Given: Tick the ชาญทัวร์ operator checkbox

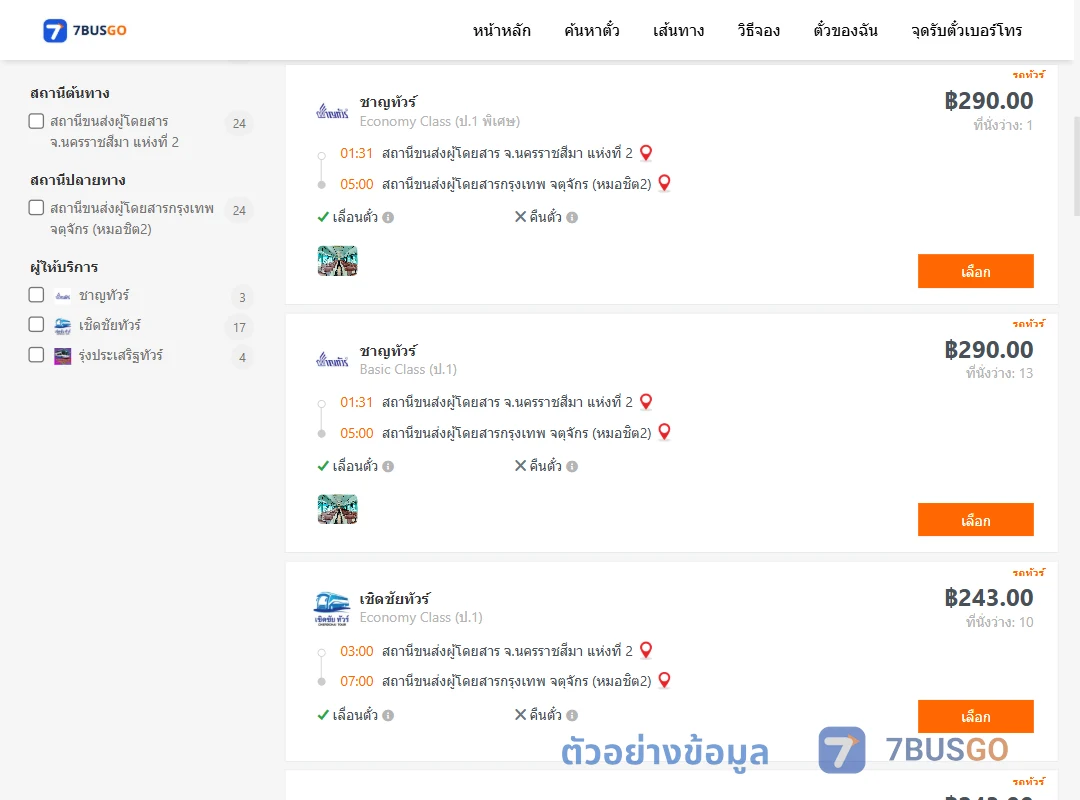Looking at the screenshot, I should pos(37,295).
